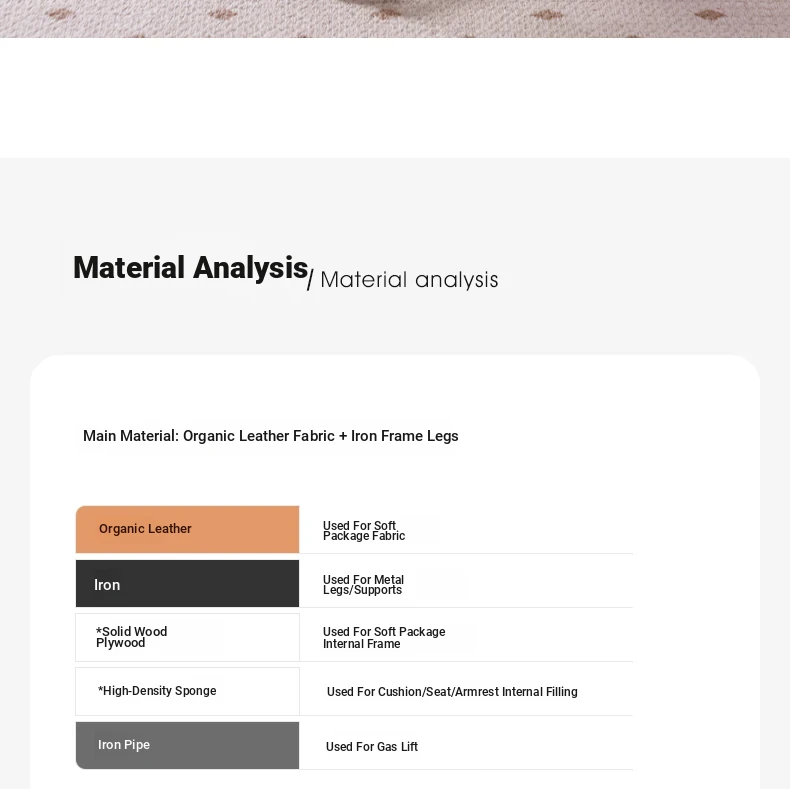
Task: Select the Solid Wood Plywood cell
Action: [187, 637]
